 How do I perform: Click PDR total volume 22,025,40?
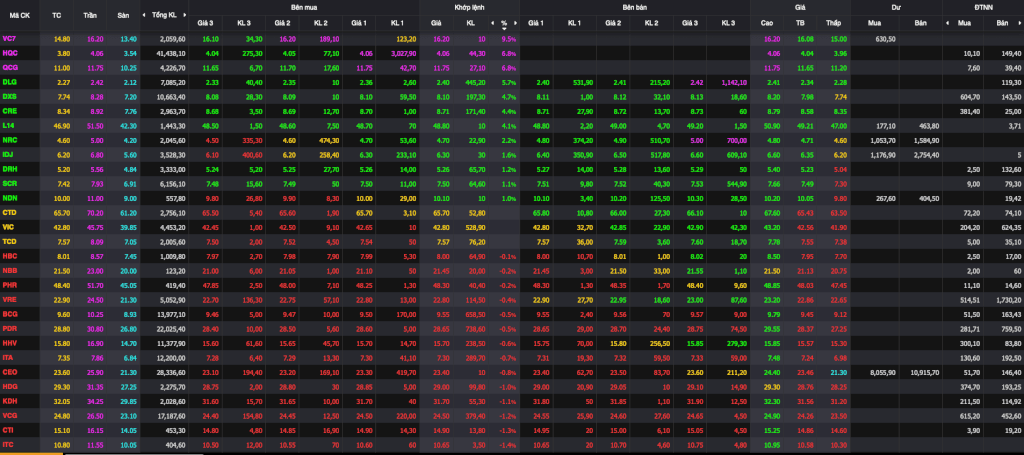tap(172, 328)
